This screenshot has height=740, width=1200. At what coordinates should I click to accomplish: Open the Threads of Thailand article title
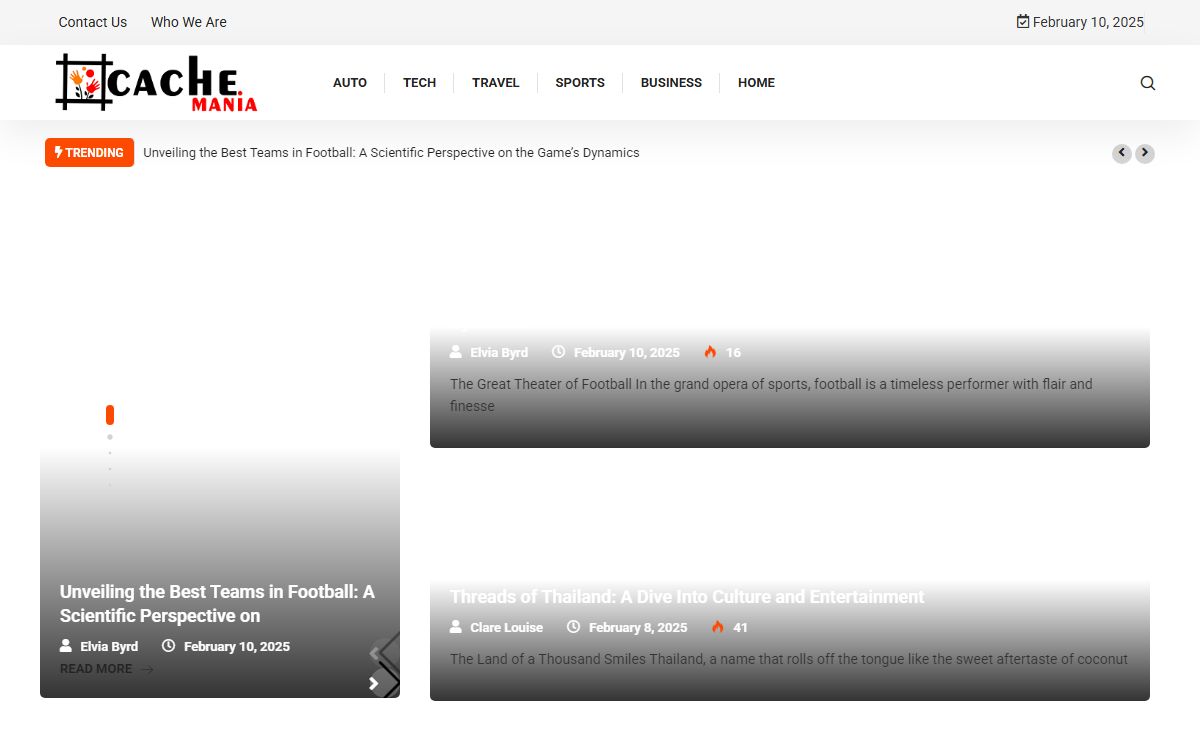pyautogui.click(x=687, y=597)
